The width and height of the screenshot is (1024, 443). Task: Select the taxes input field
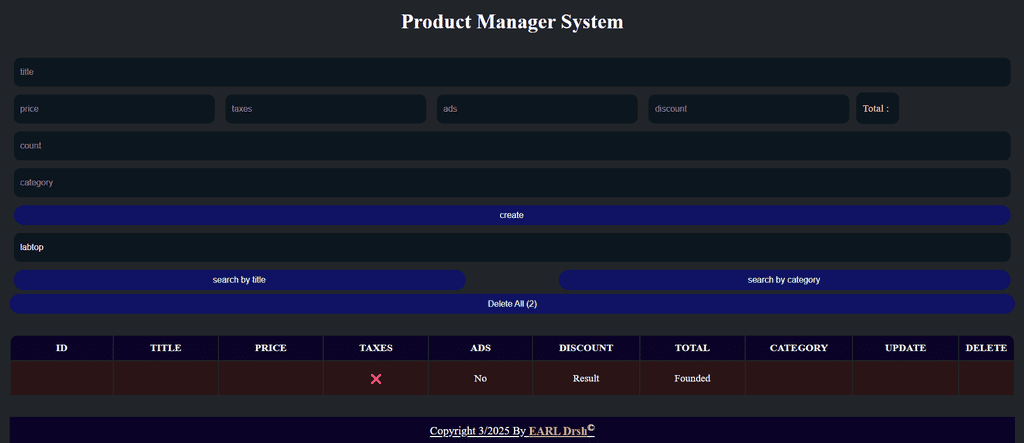click(325, 109)
